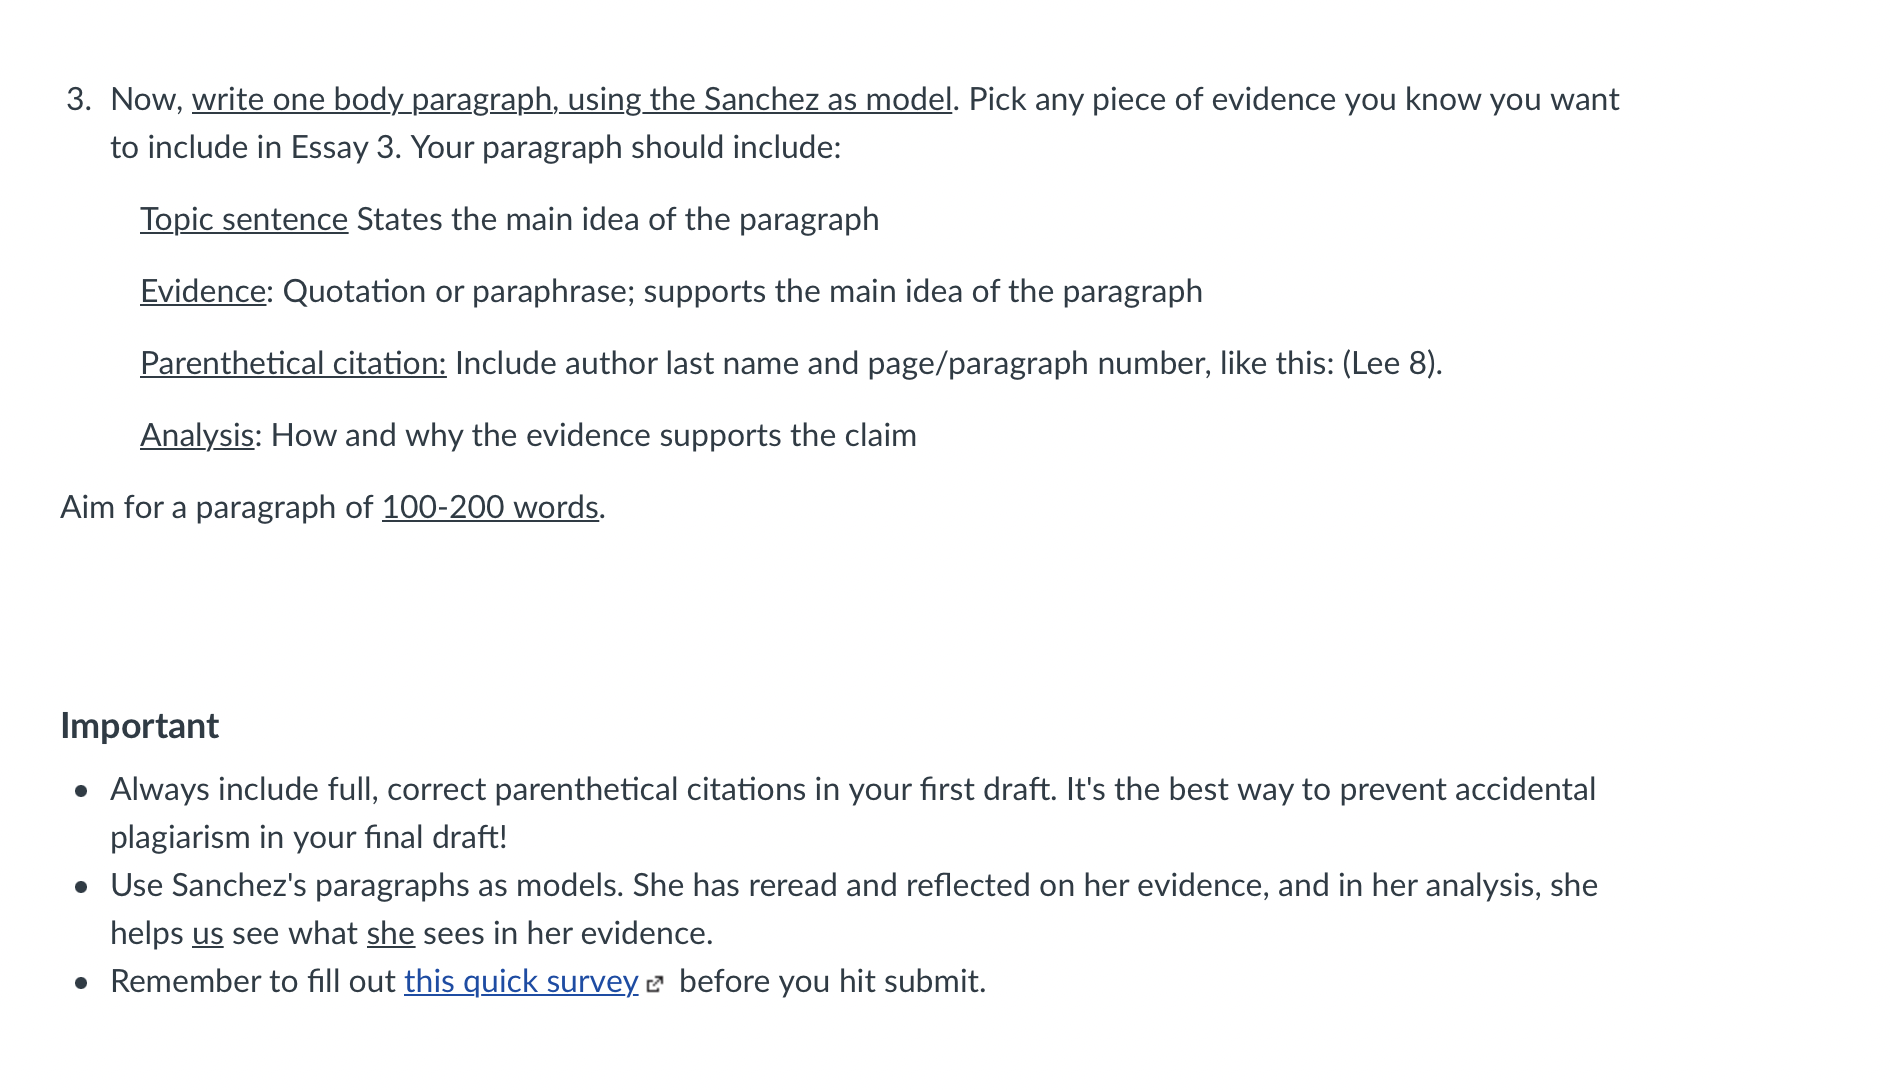Click the underlined '100-200 words' text
The image size is (1890, 1090).
click(x=490, y=508)
